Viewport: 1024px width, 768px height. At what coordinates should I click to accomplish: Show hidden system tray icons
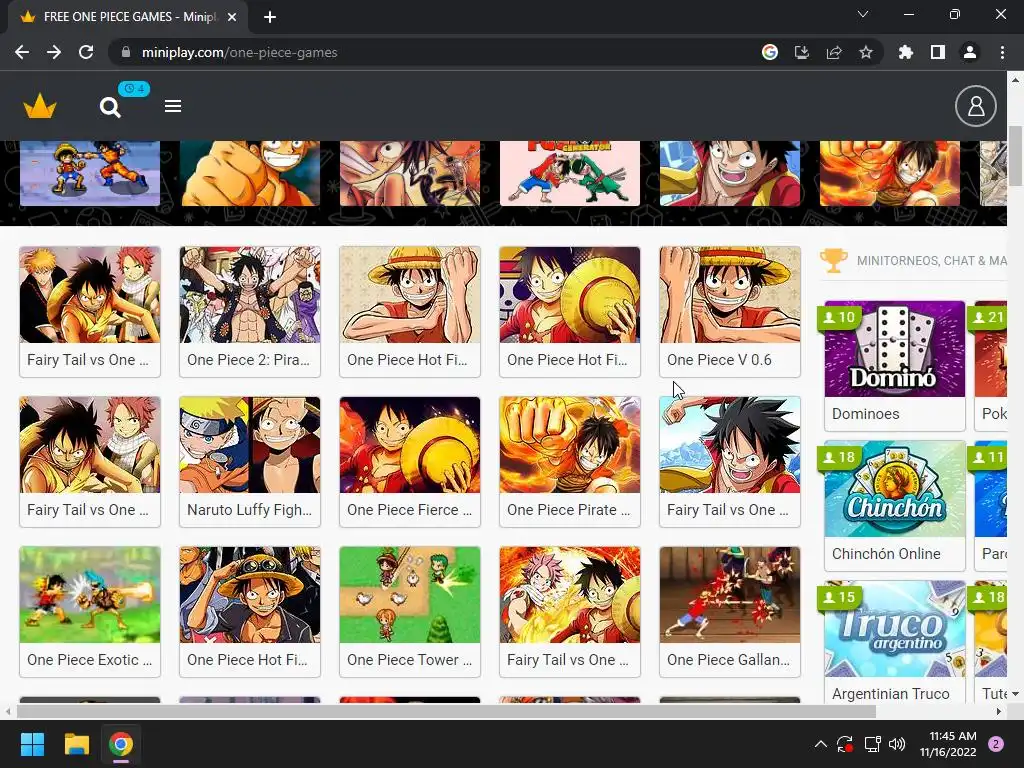(x=821, y=744)
